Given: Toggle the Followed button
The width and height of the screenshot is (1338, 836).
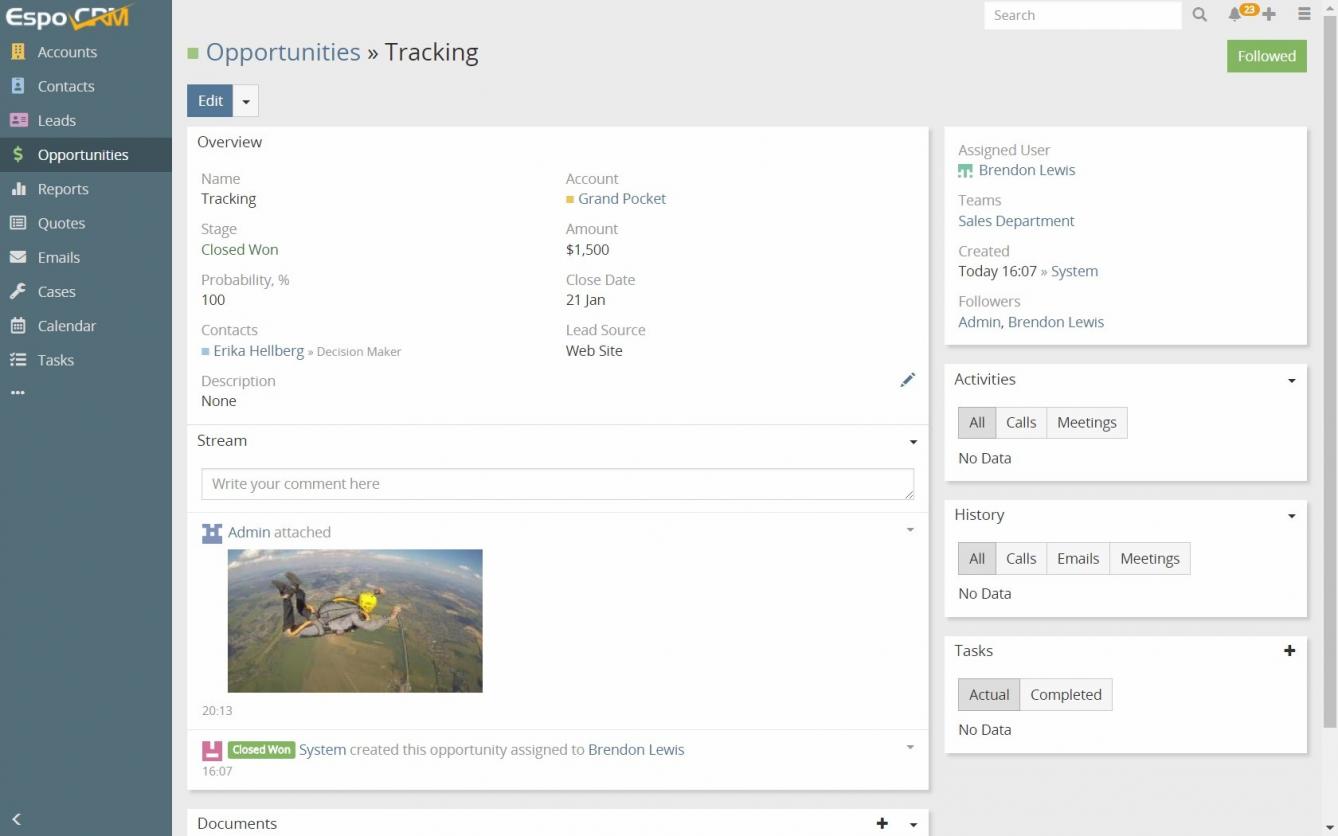Looking at the screenshot, I should click(x=1266, y=56).
